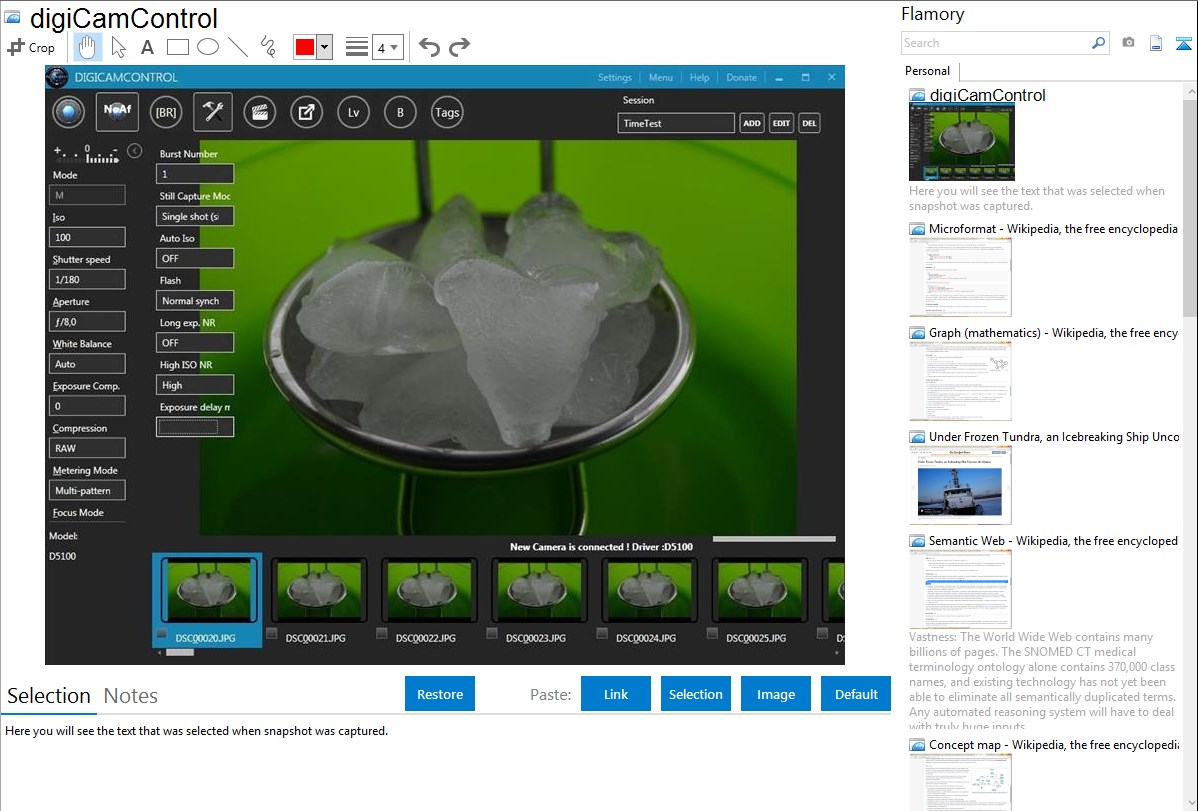Open the line width dropdown showing 4
The height and width of the screenshot is (811, 1198).
(x=387, y=47)
